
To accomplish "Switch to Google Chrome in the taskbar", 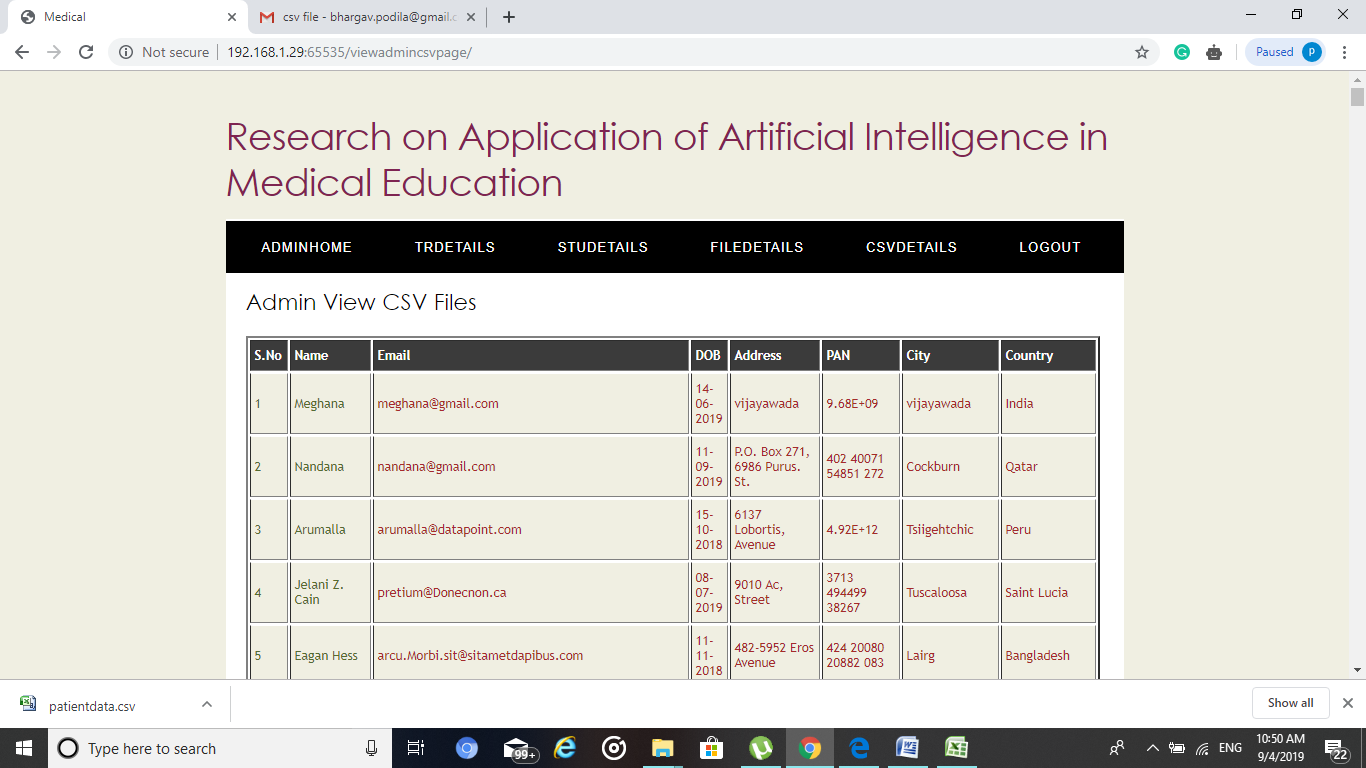I will [x=810, y=748].
